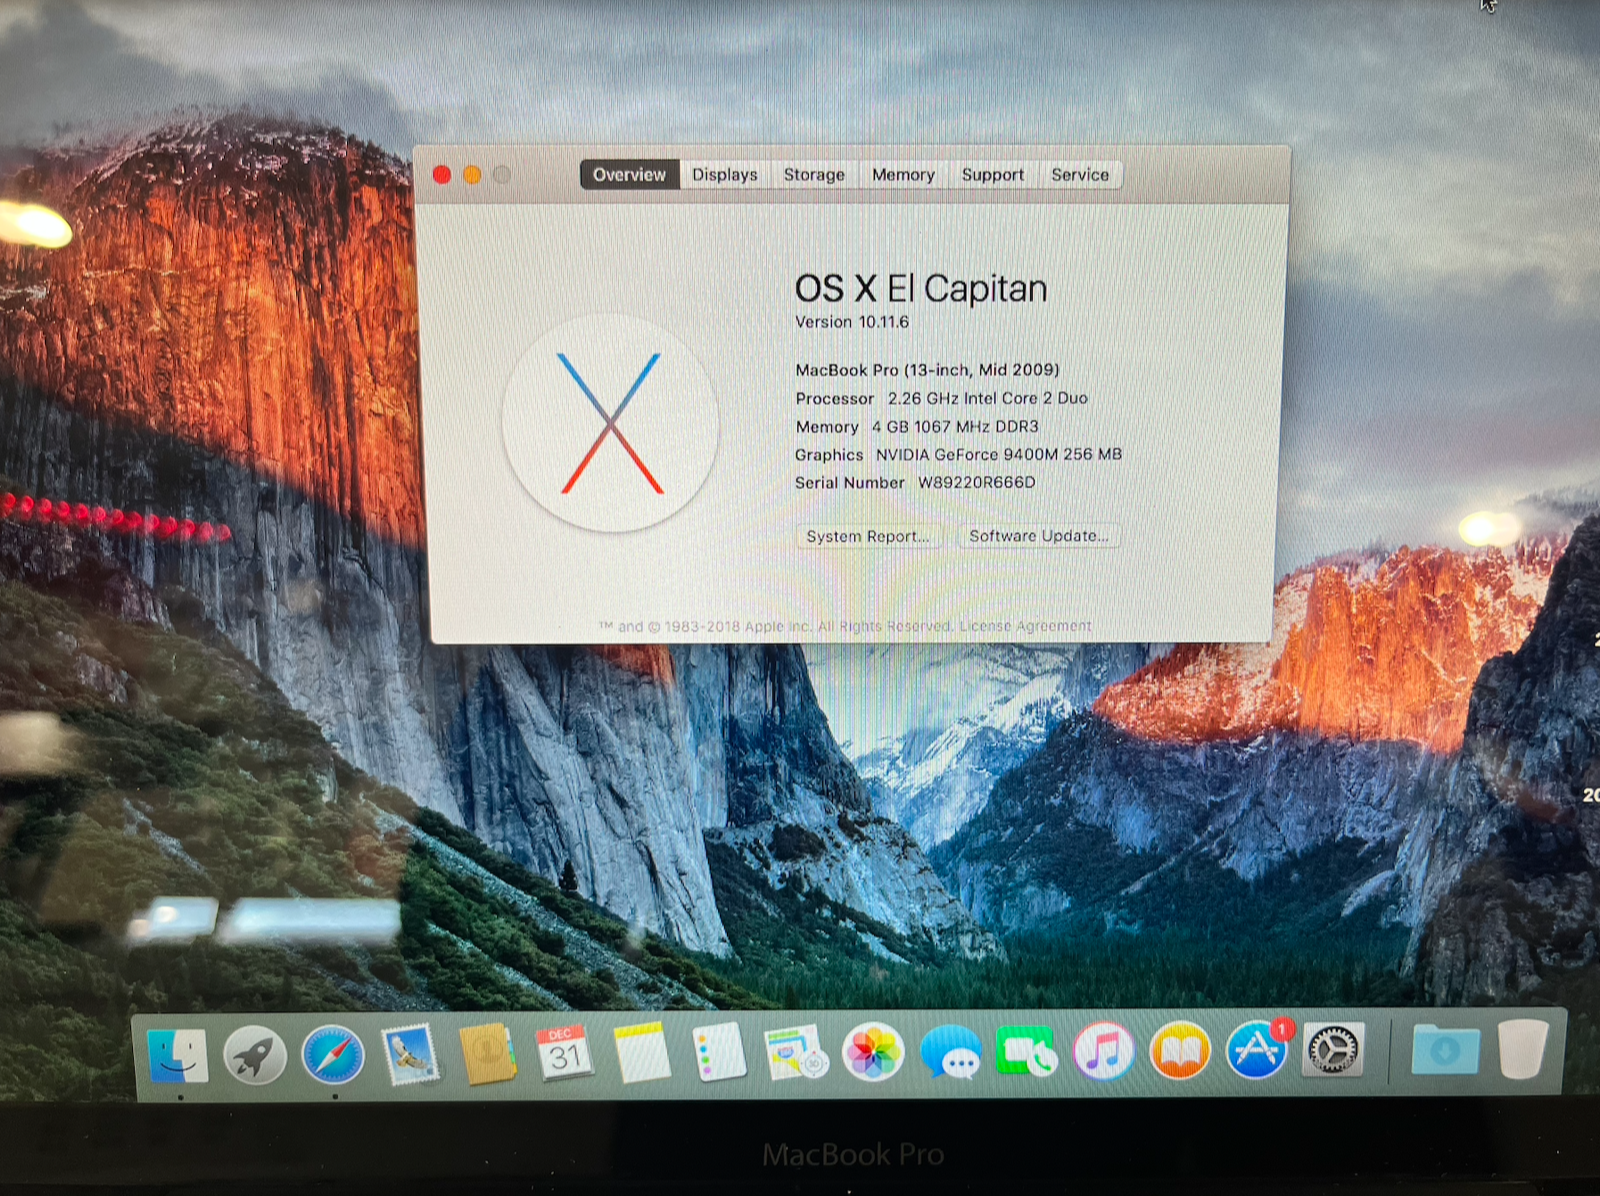Open the Photos app

tap(873, 1052)
